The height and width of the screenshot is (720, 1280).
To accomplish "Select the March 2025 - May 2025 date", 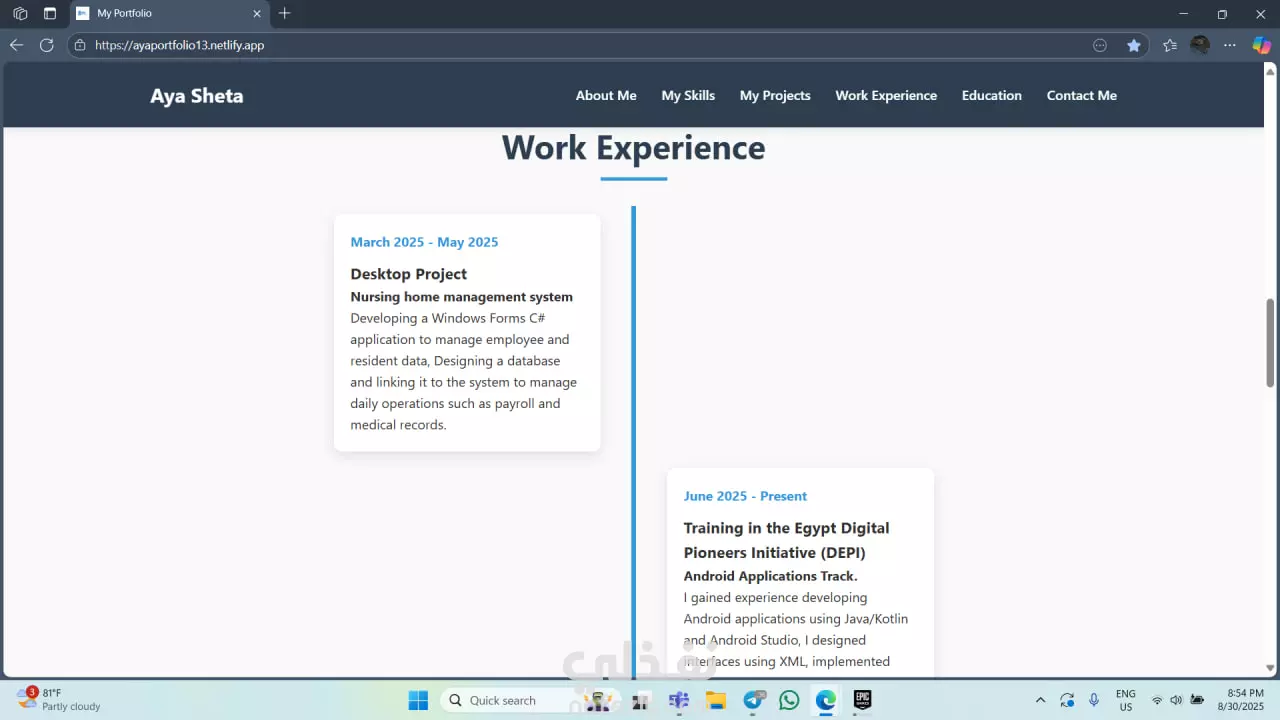I will (424, 242).
